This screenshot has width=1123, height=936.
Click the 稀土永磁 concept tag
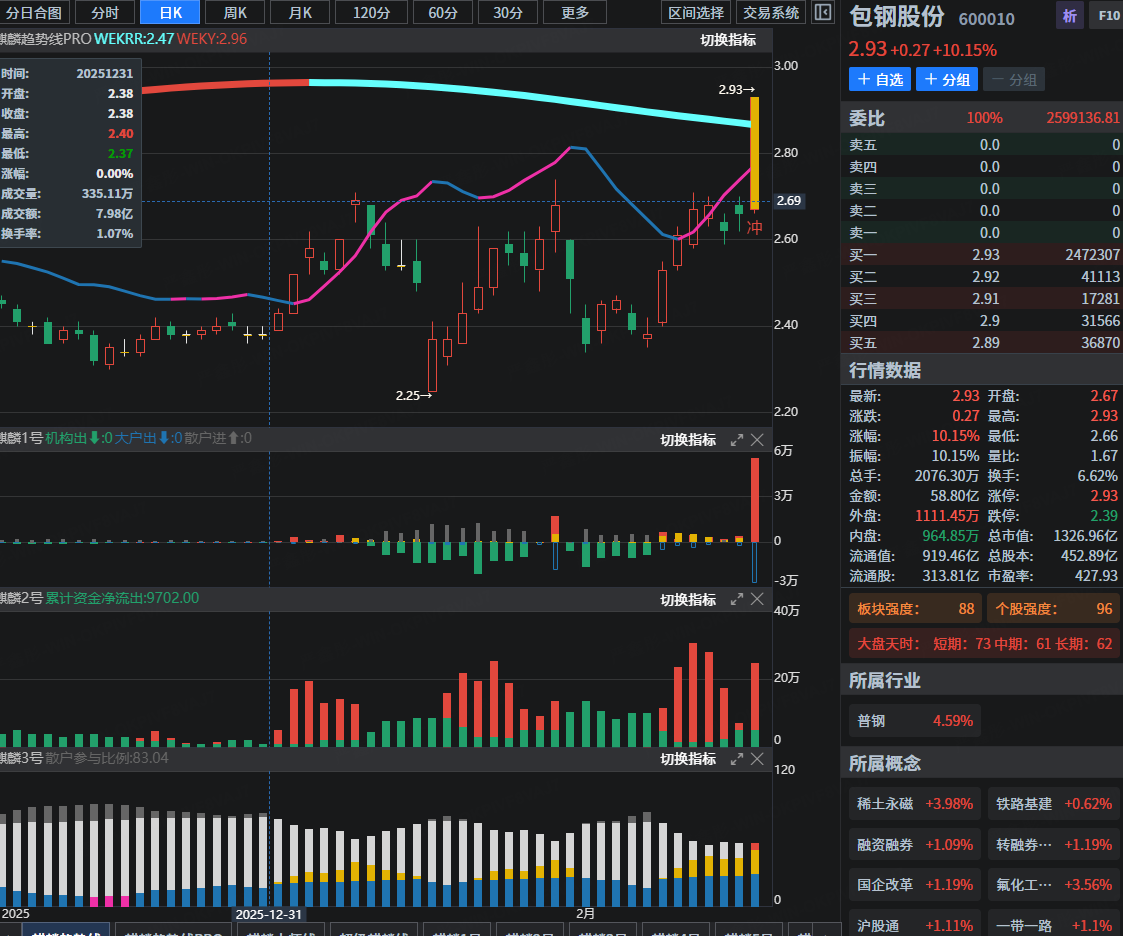914,804
